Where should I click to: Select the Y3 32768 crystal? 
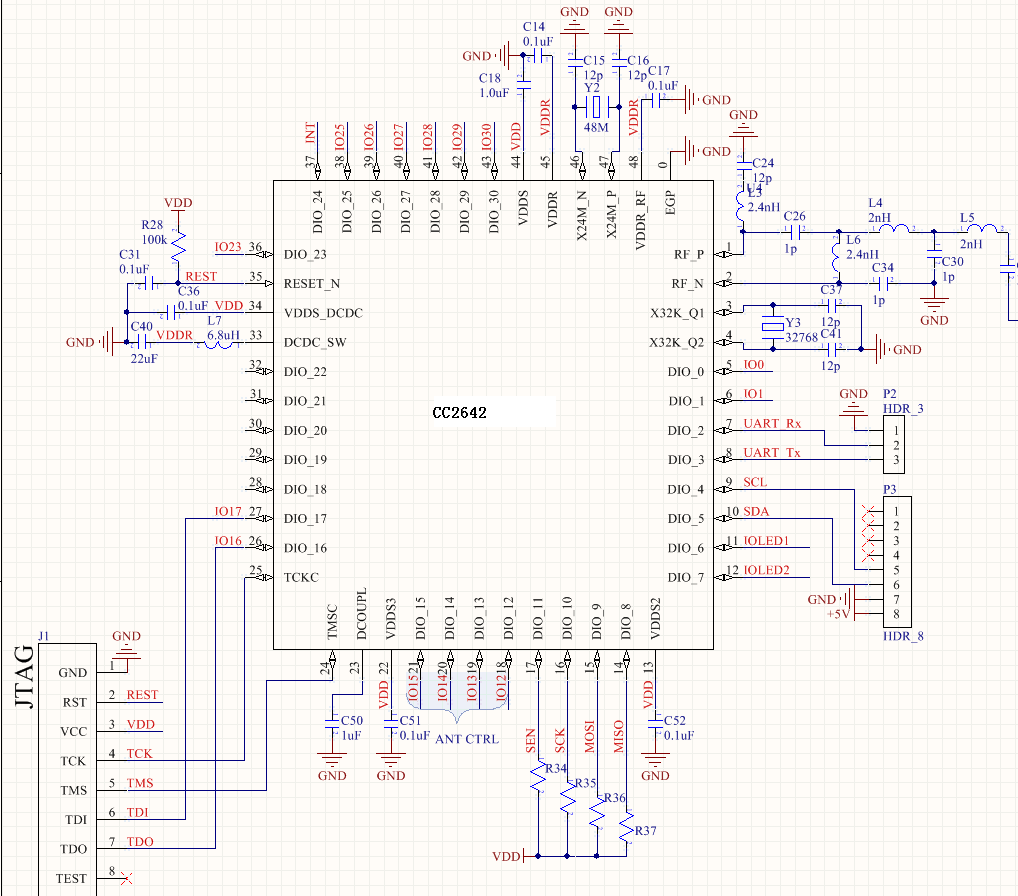tap(773, 327)
